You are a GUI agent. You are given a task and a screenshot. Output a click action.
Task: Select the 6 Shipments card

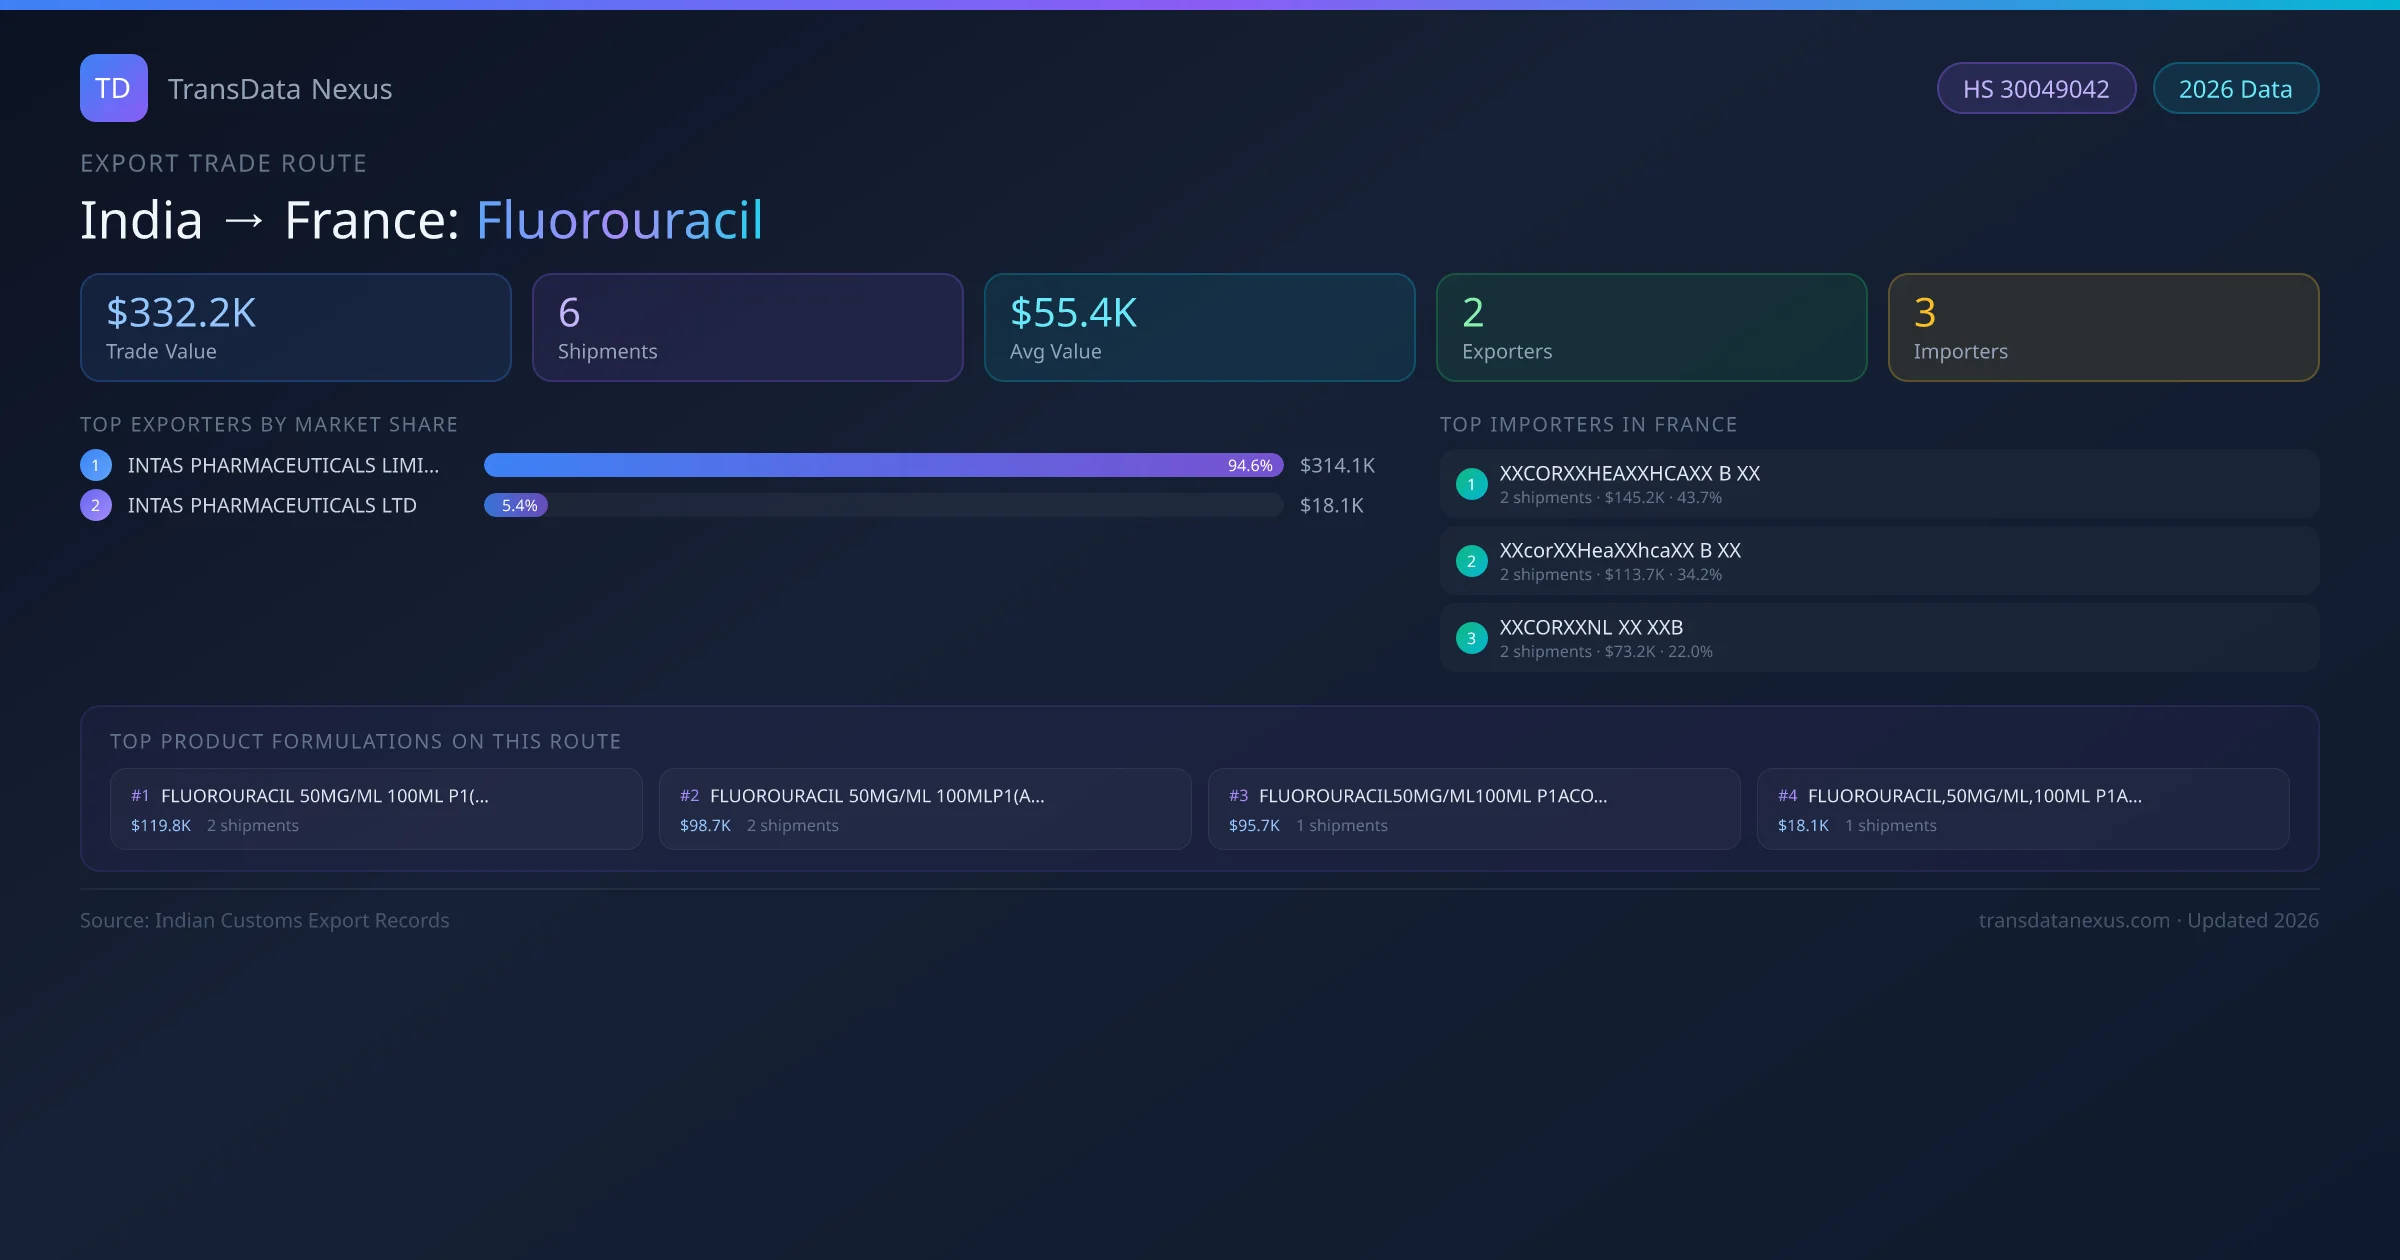(747, 328)
